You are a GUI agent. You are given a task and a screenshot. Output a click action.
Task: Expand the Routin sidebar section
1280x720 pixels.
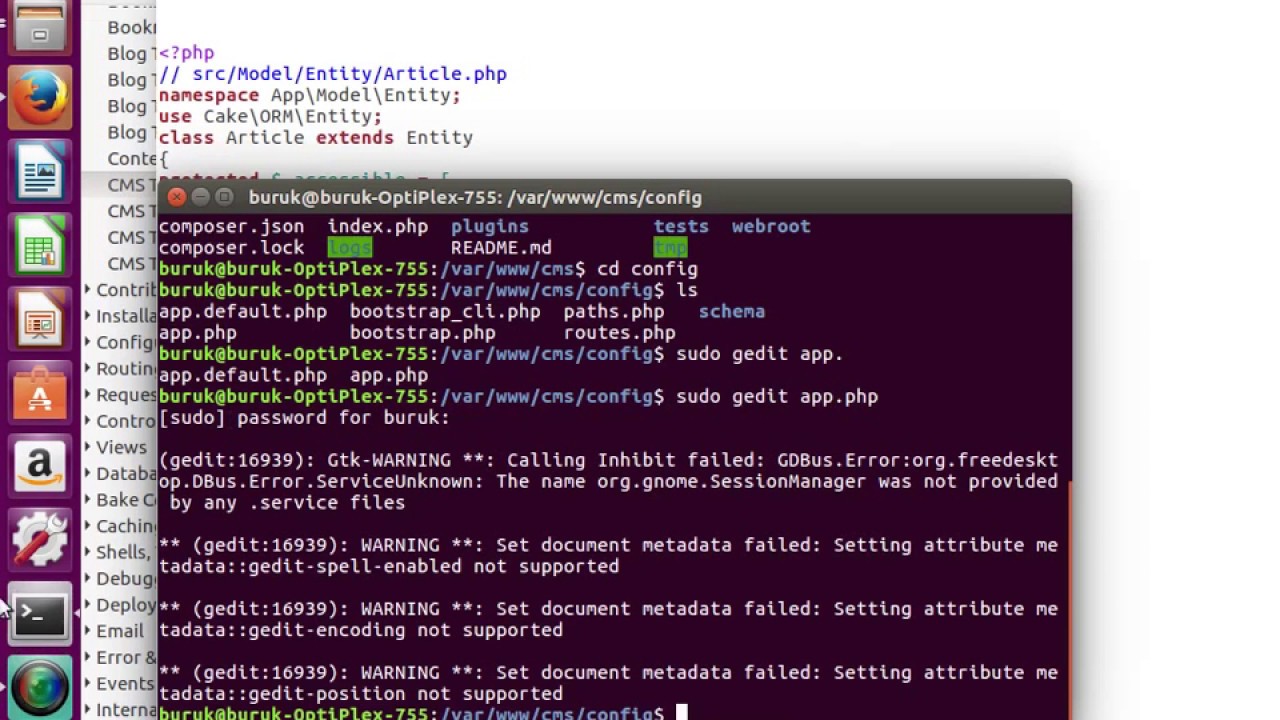(x=87, y=369)
